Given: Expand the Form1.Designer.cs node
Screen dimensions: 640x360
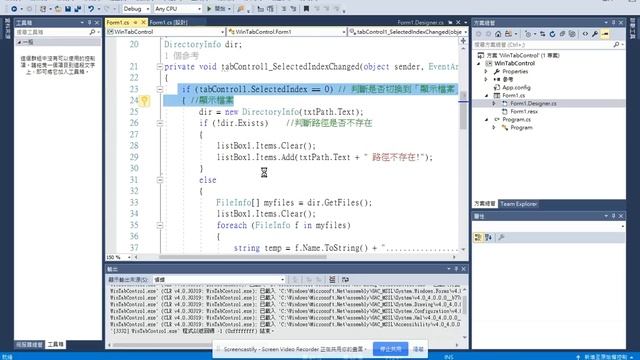Looking at the screenshot, I should pos(494,104).
